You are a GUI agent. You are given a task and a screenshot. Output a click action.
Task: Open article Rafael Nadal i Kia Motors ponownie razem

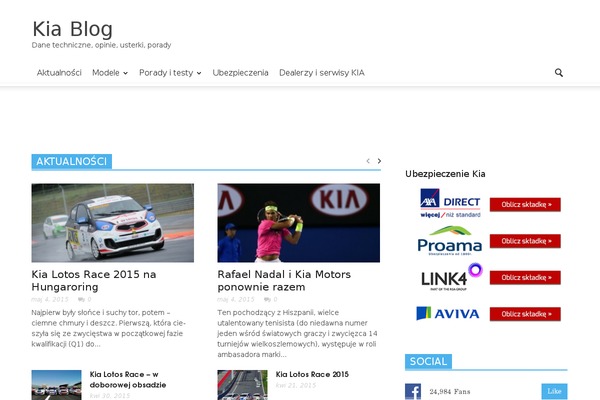pyautogui.click(x=284, y=280)
